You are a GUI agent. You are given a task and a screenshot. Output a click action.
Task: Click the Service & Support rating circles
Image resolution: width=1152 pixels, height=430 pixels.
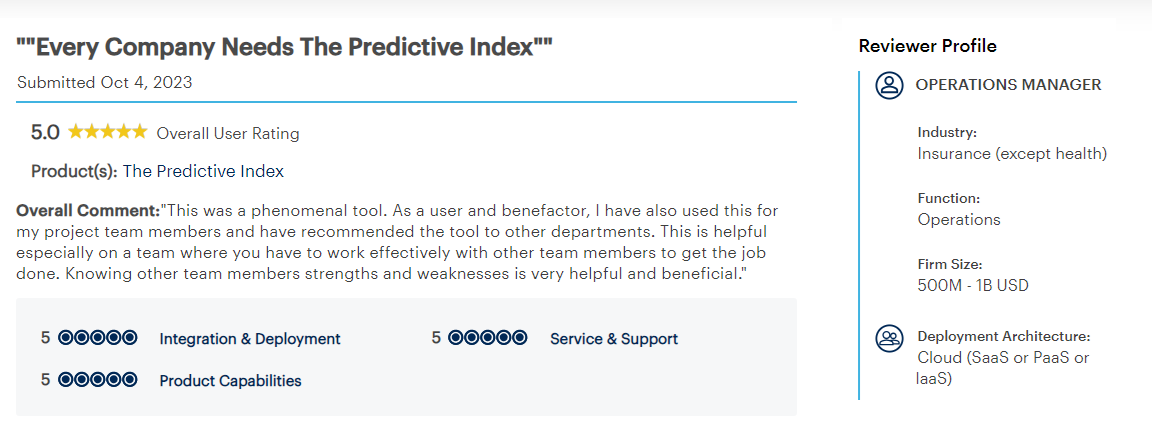pyautogui.click(x=488, y=338)
